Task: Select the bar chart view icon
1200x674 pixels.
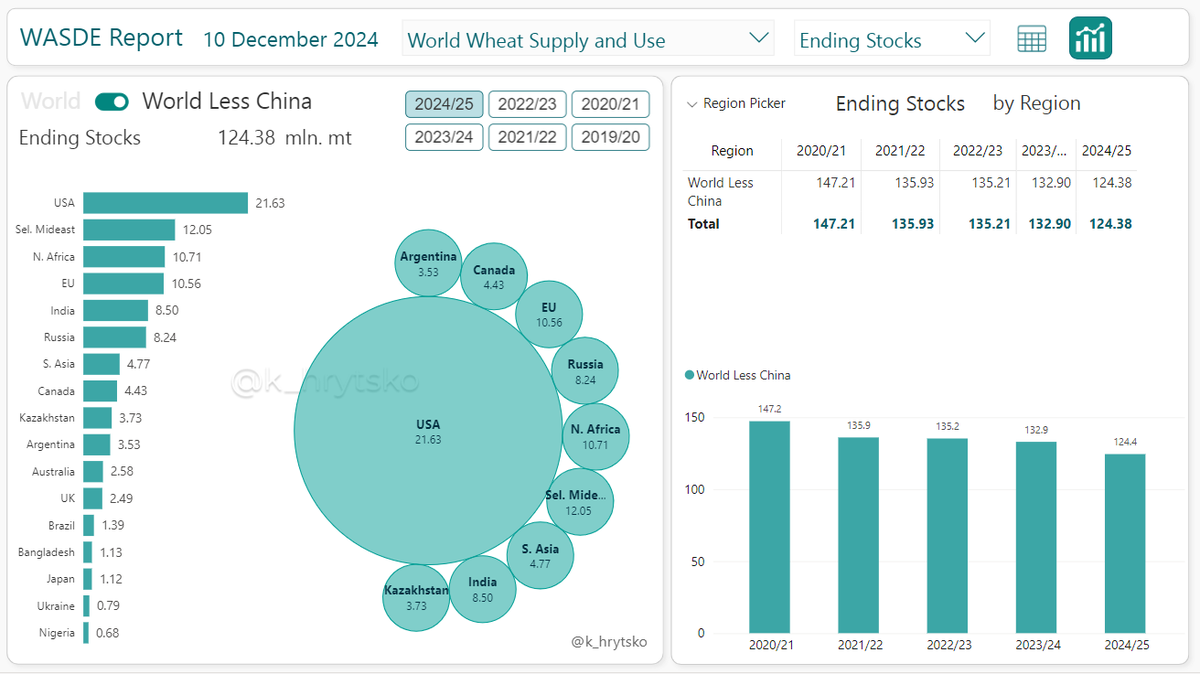Action: click(1089, 38)
